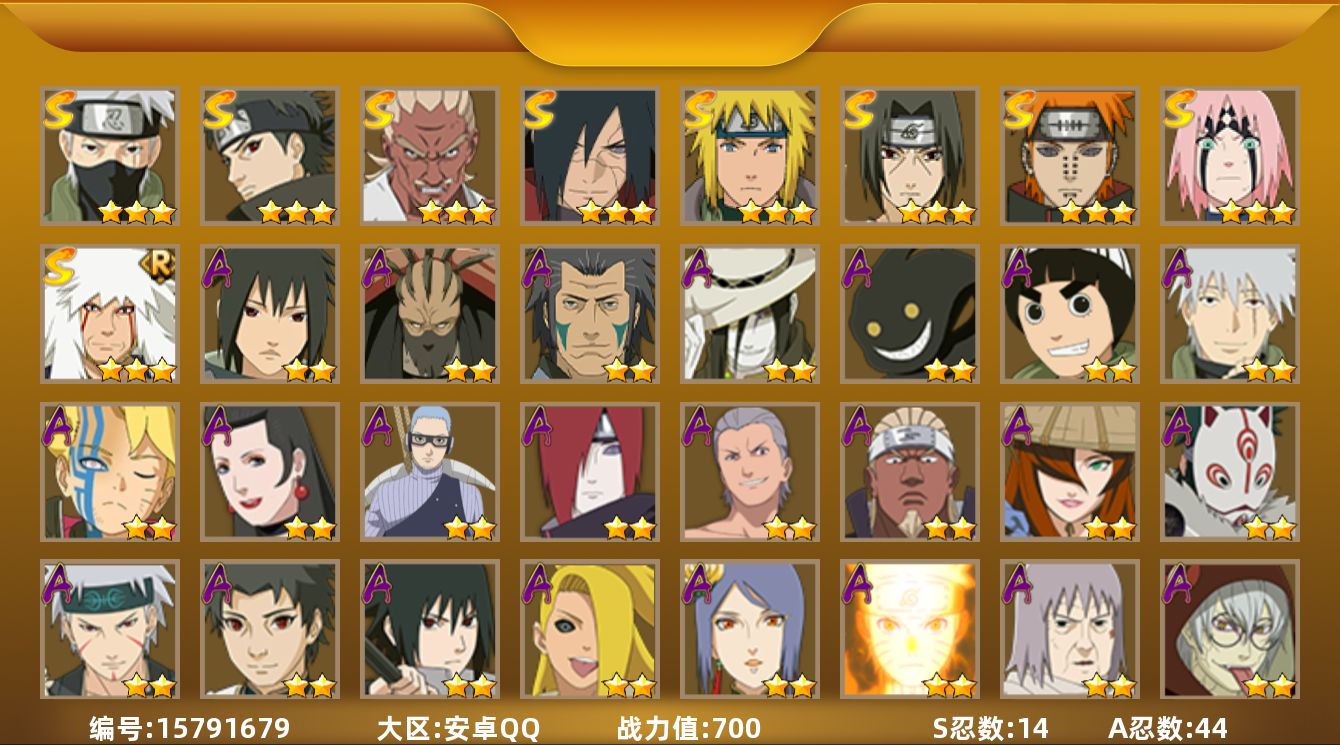Click the blue-haired A-rank ninja with flower
This screenshot has height=745, width=1340.
tap(750, 630)
